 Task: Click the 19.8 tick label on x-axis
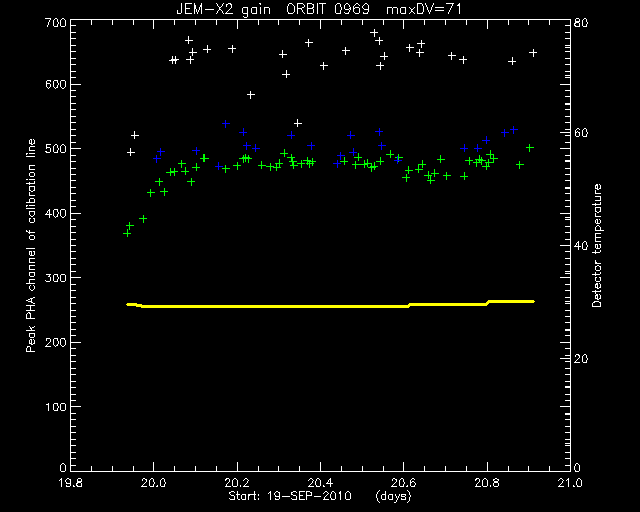pos(71,483)
